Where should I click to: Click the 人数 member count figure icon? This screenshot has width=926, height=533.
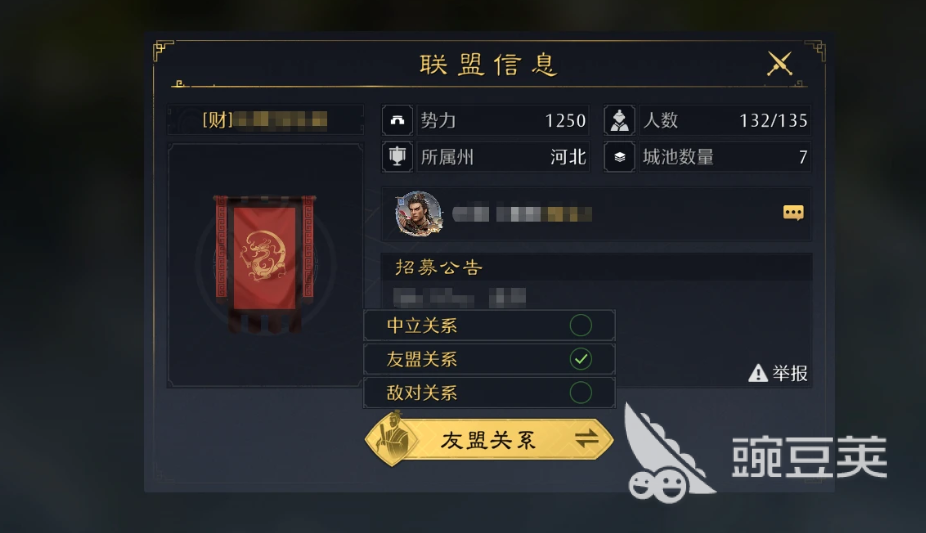click(x=619, y=120)
